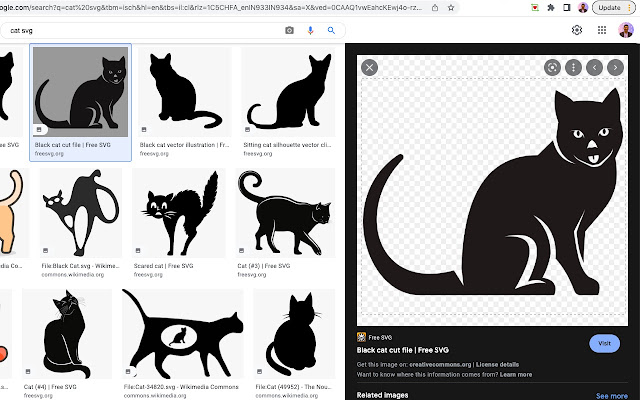
Task: Click license badge on 'Black cat cut file' thumbnail
Action: point(40,129)
